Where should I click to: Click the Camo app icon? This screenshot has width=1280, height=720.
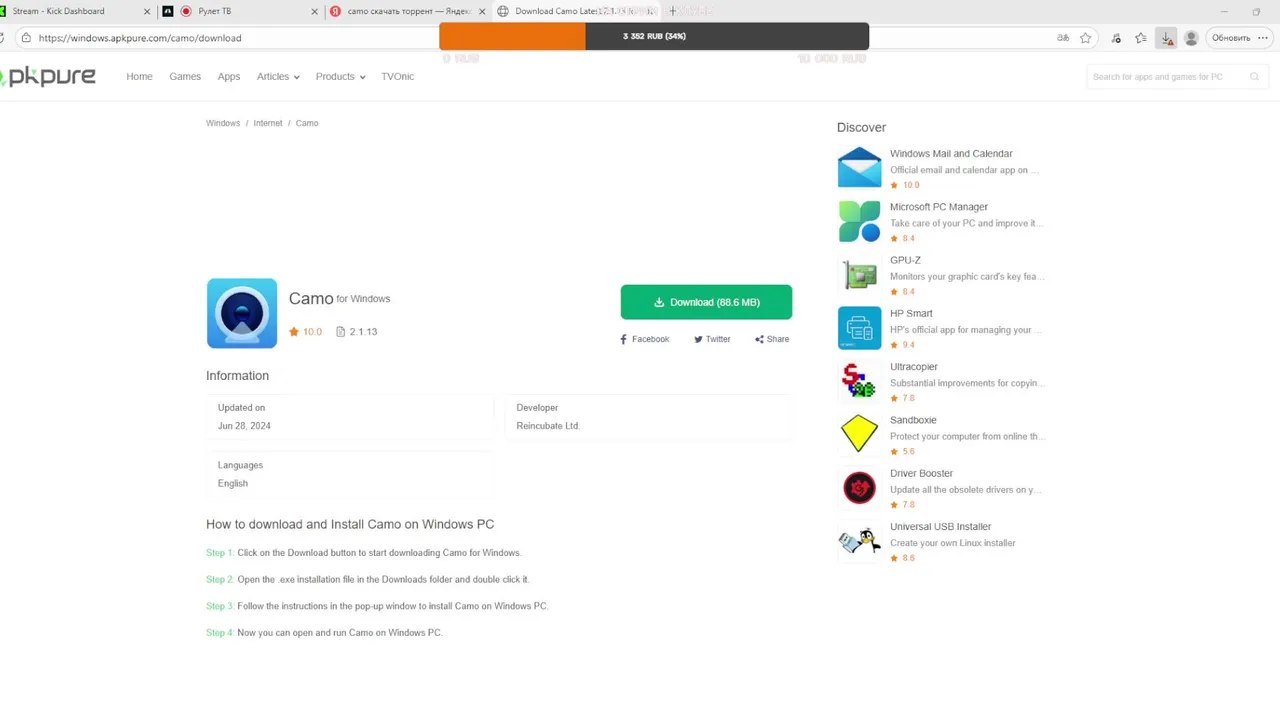(x=242, y=314)
